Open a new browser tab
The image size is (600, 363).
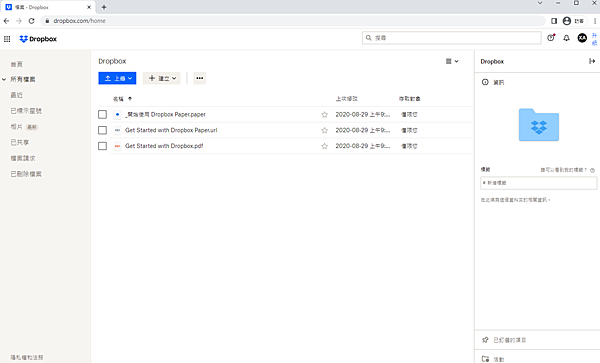104,7
